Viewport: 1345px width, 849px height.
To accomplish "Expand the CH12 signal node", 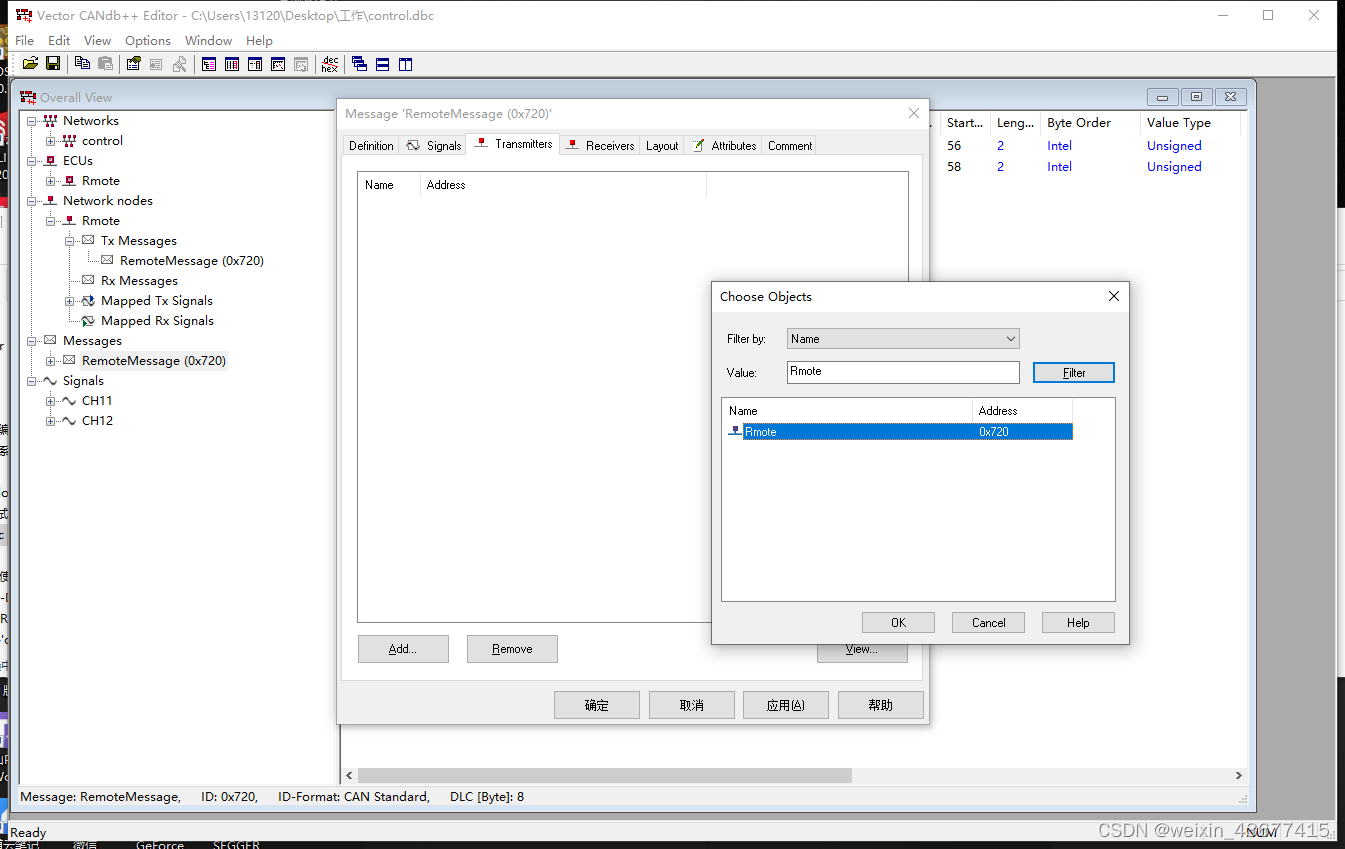I will coord(50,421).
